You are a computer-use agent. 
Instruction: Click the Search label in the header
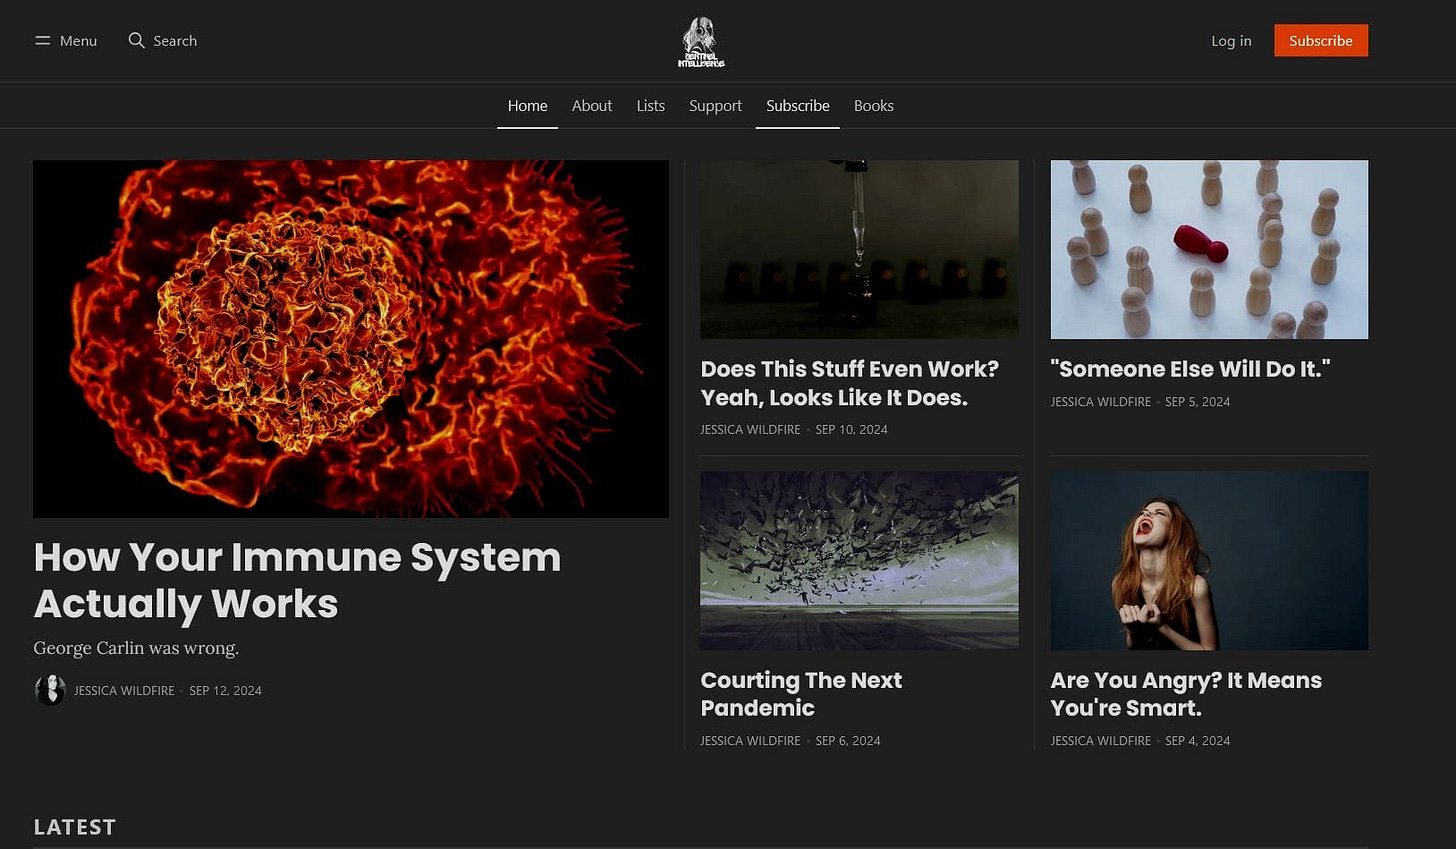175,41
